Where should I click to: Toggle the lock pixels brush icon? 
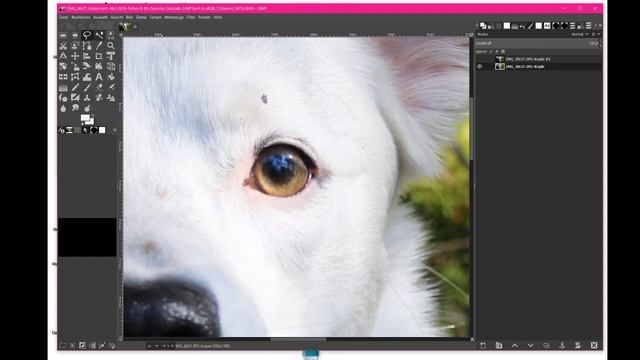coord(491,51)
